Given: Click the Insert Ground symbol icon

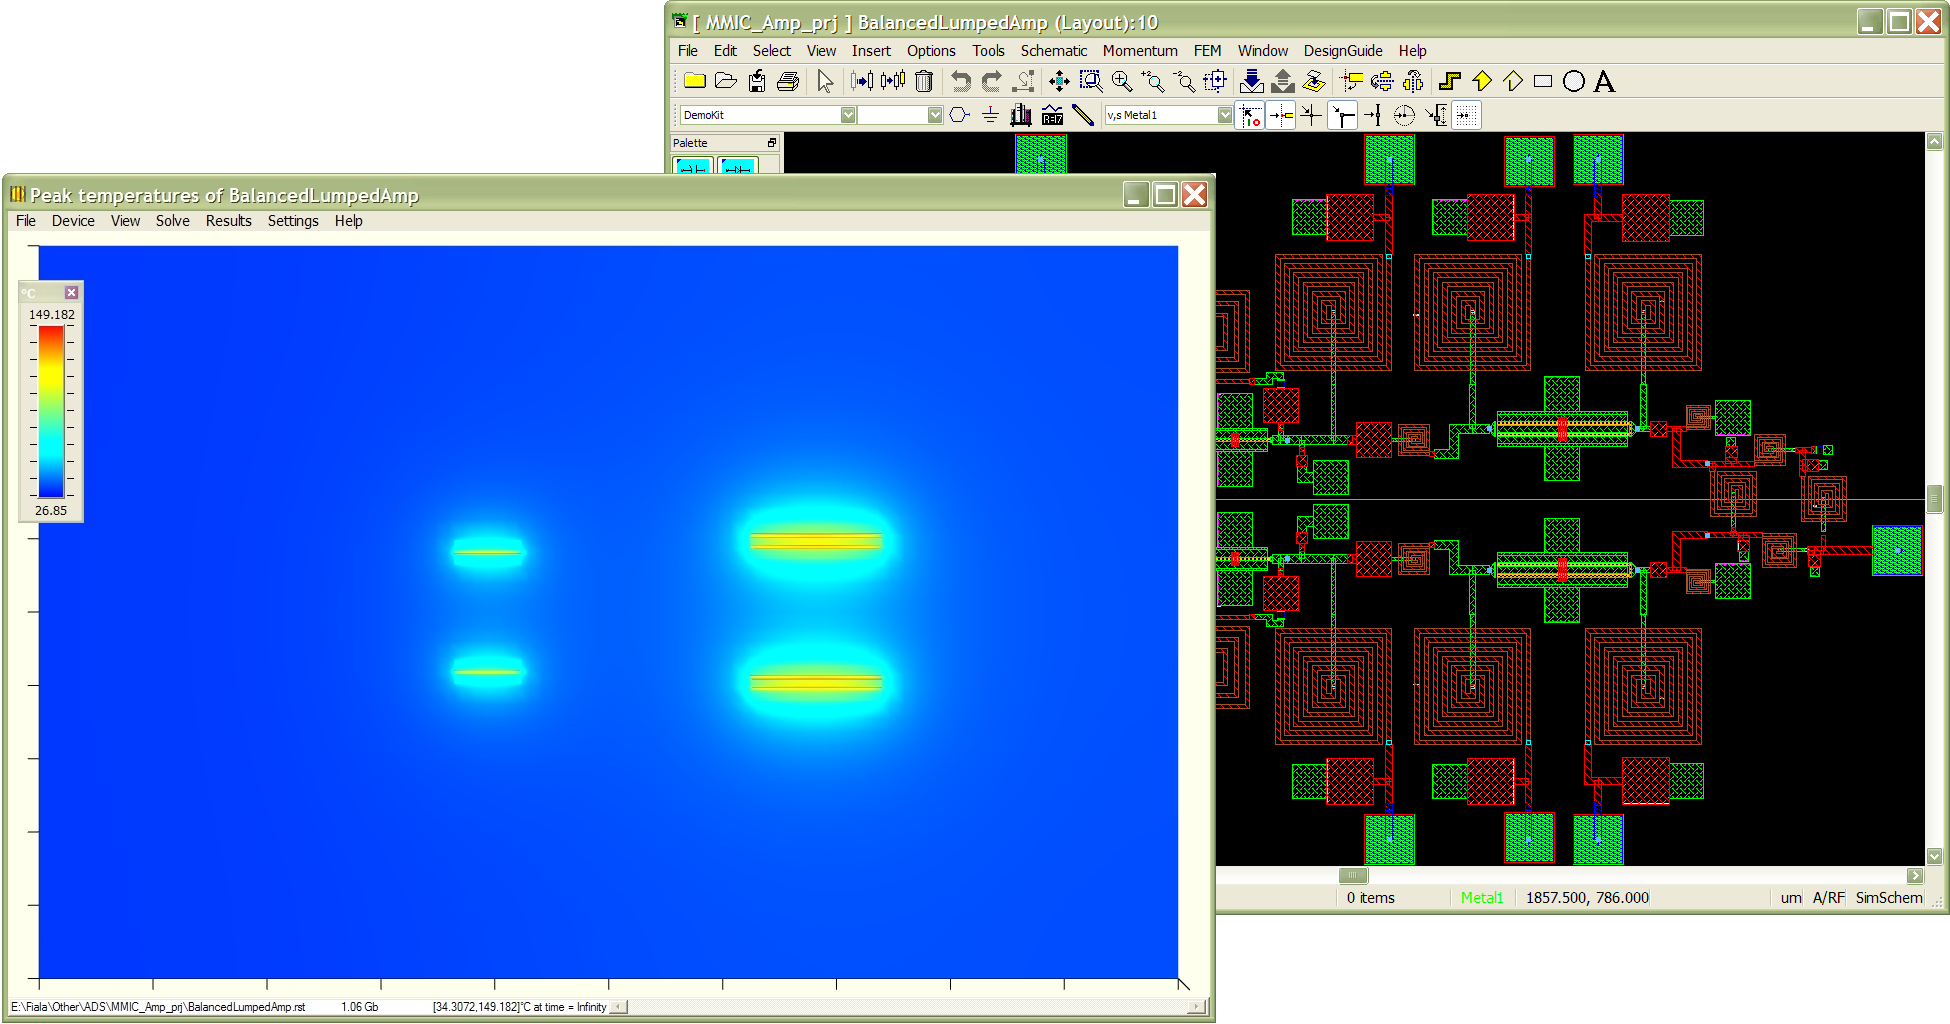Looking at the screenshot, I should [990, 115].
